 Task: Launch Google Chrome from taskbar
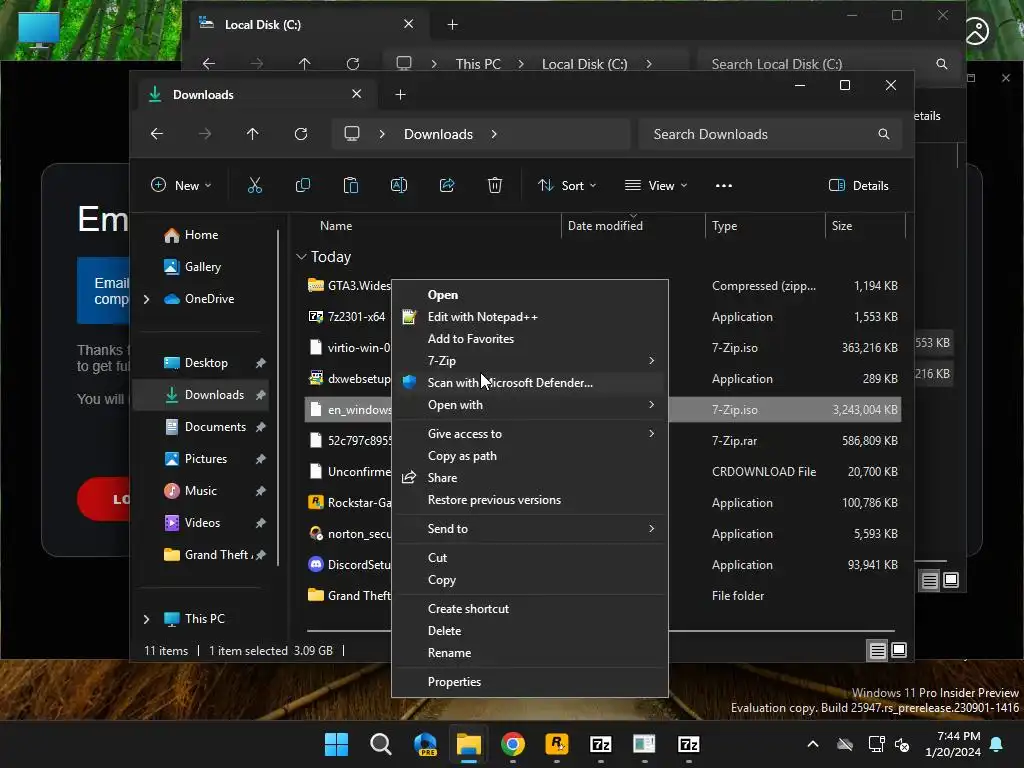pos(513,744)
